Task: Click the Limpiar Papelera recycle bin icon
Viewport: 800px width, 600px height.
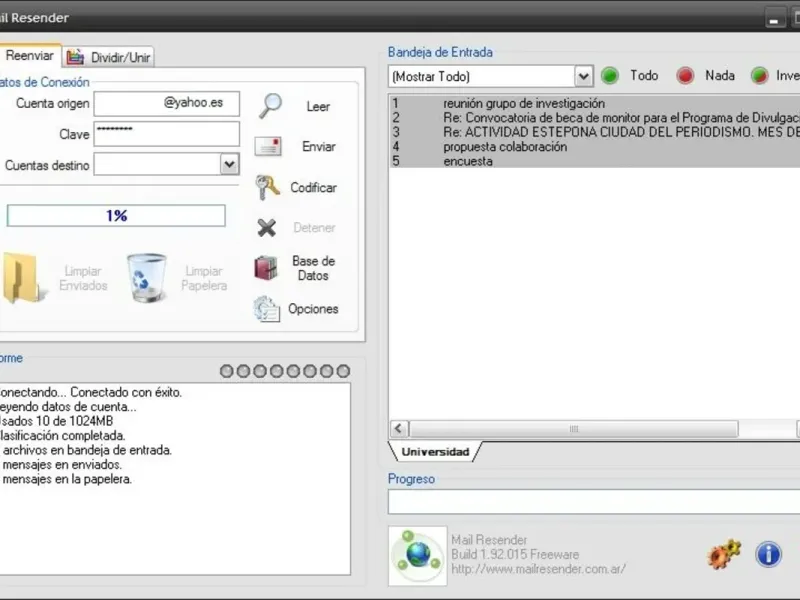Action: click(x=146, y=278)
